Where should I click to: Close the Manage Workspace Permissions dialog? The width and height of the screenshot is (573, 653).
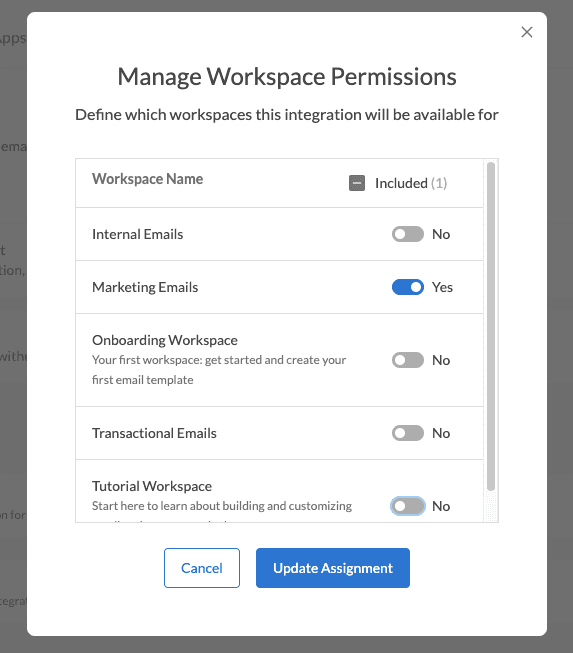click(x=527, y=32)
